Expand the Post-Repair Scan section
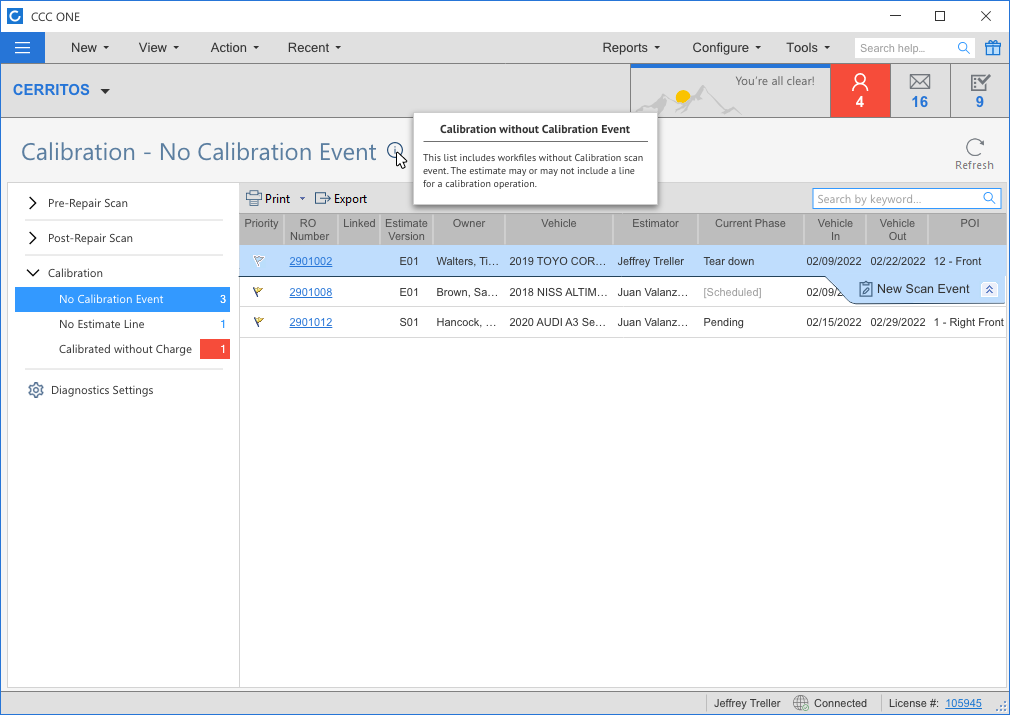 coord(33,238)
